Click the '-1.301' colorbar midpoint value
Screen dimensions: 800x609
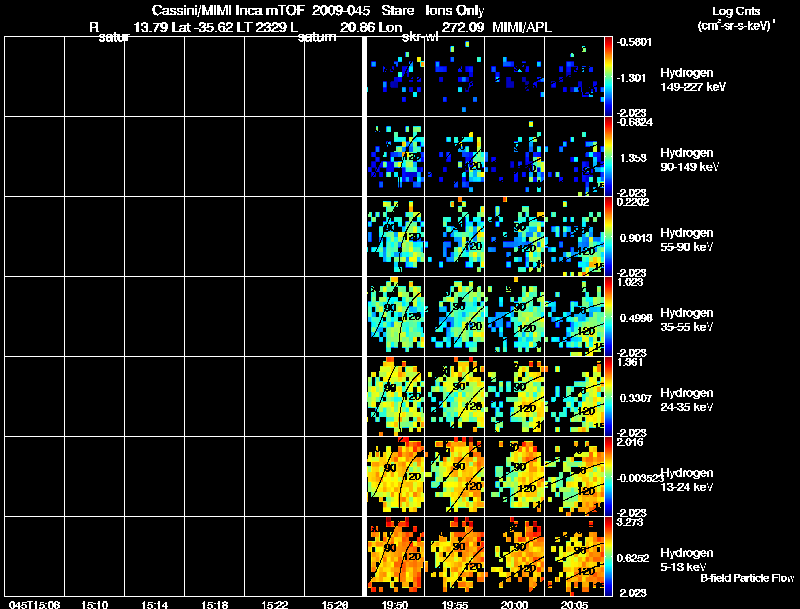(x=632, y=78)
